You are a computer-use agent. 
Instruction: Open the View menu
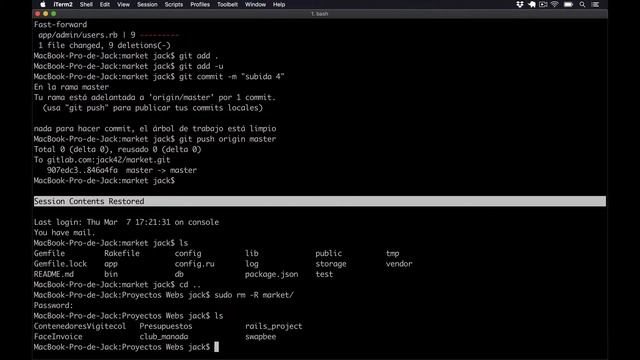123,4
